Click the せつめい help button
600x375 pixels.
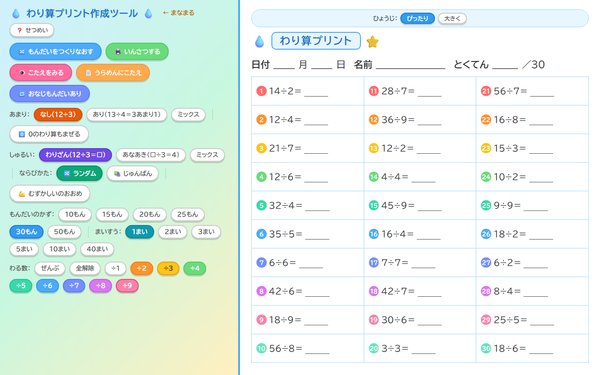point(32,30)
